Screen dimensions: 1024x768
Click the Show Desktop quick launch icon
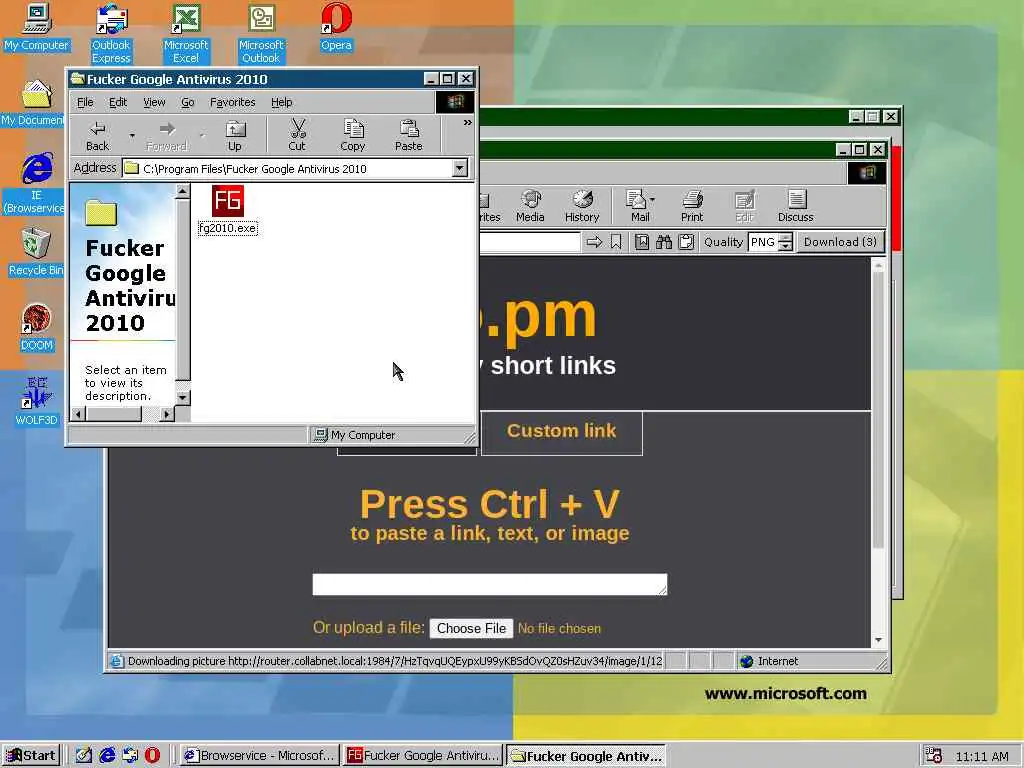pyautogui.click(x=84, y=756)
